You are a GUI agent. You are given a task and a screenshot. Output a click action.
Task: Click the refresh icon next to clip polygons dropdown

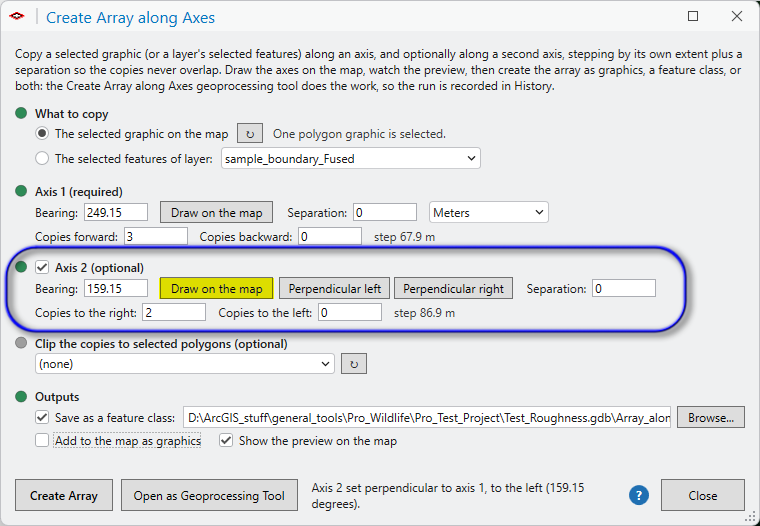[354, 364]
